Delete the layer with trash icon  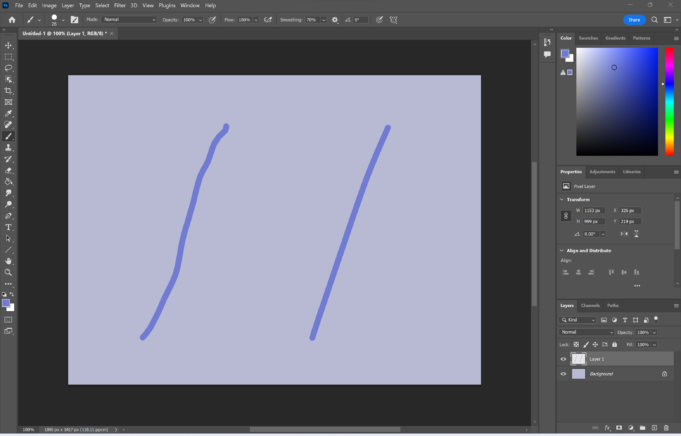[x=666, y=428]
